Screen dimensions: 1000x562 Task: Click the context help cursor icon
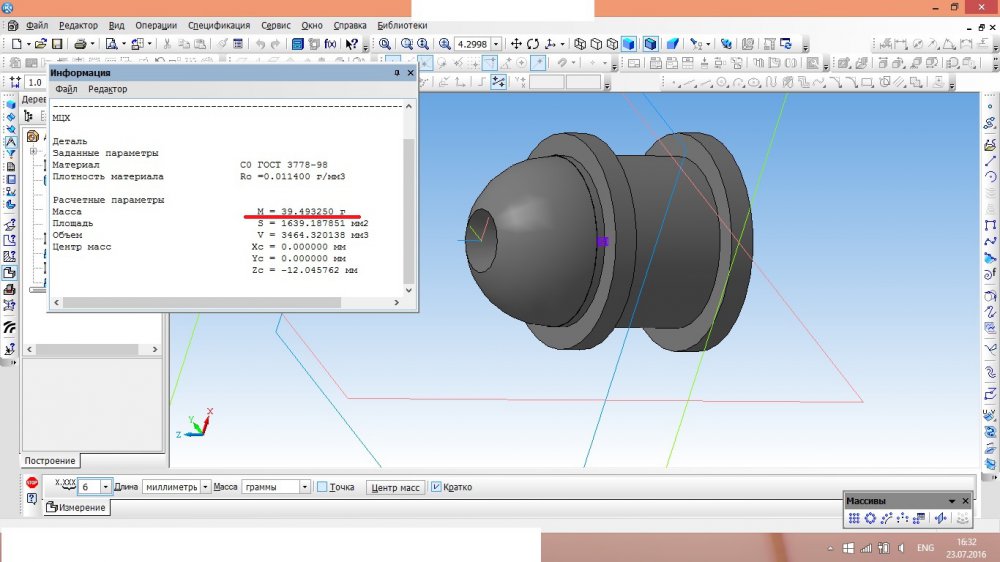pos(351,44)
